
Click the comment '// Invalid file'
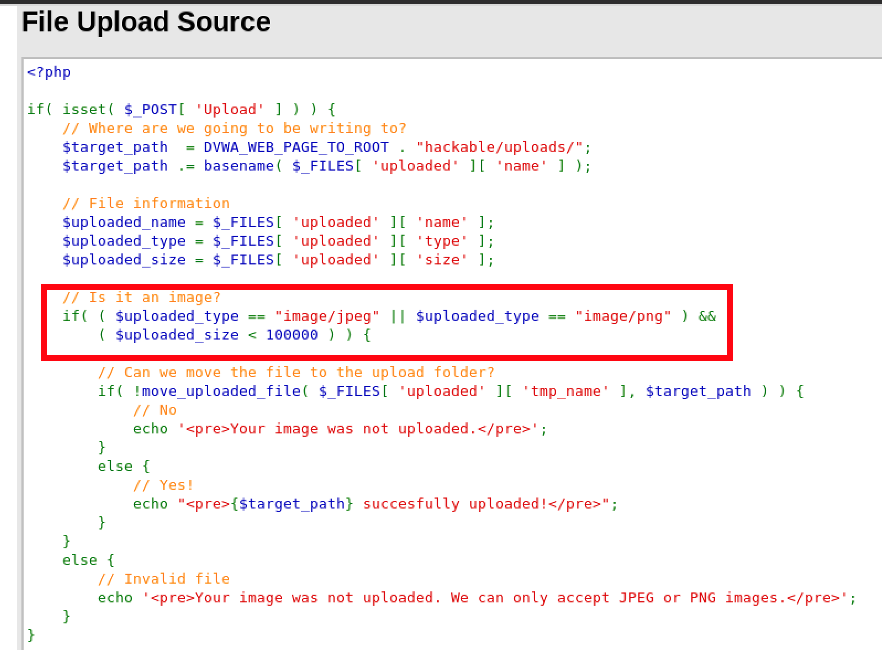(x=164, y=579)
